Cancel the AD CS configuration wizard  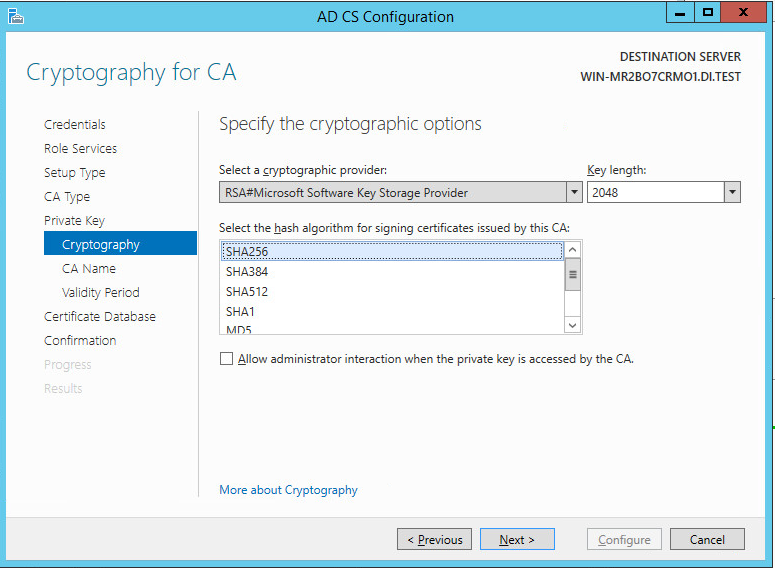click(707, 540)
